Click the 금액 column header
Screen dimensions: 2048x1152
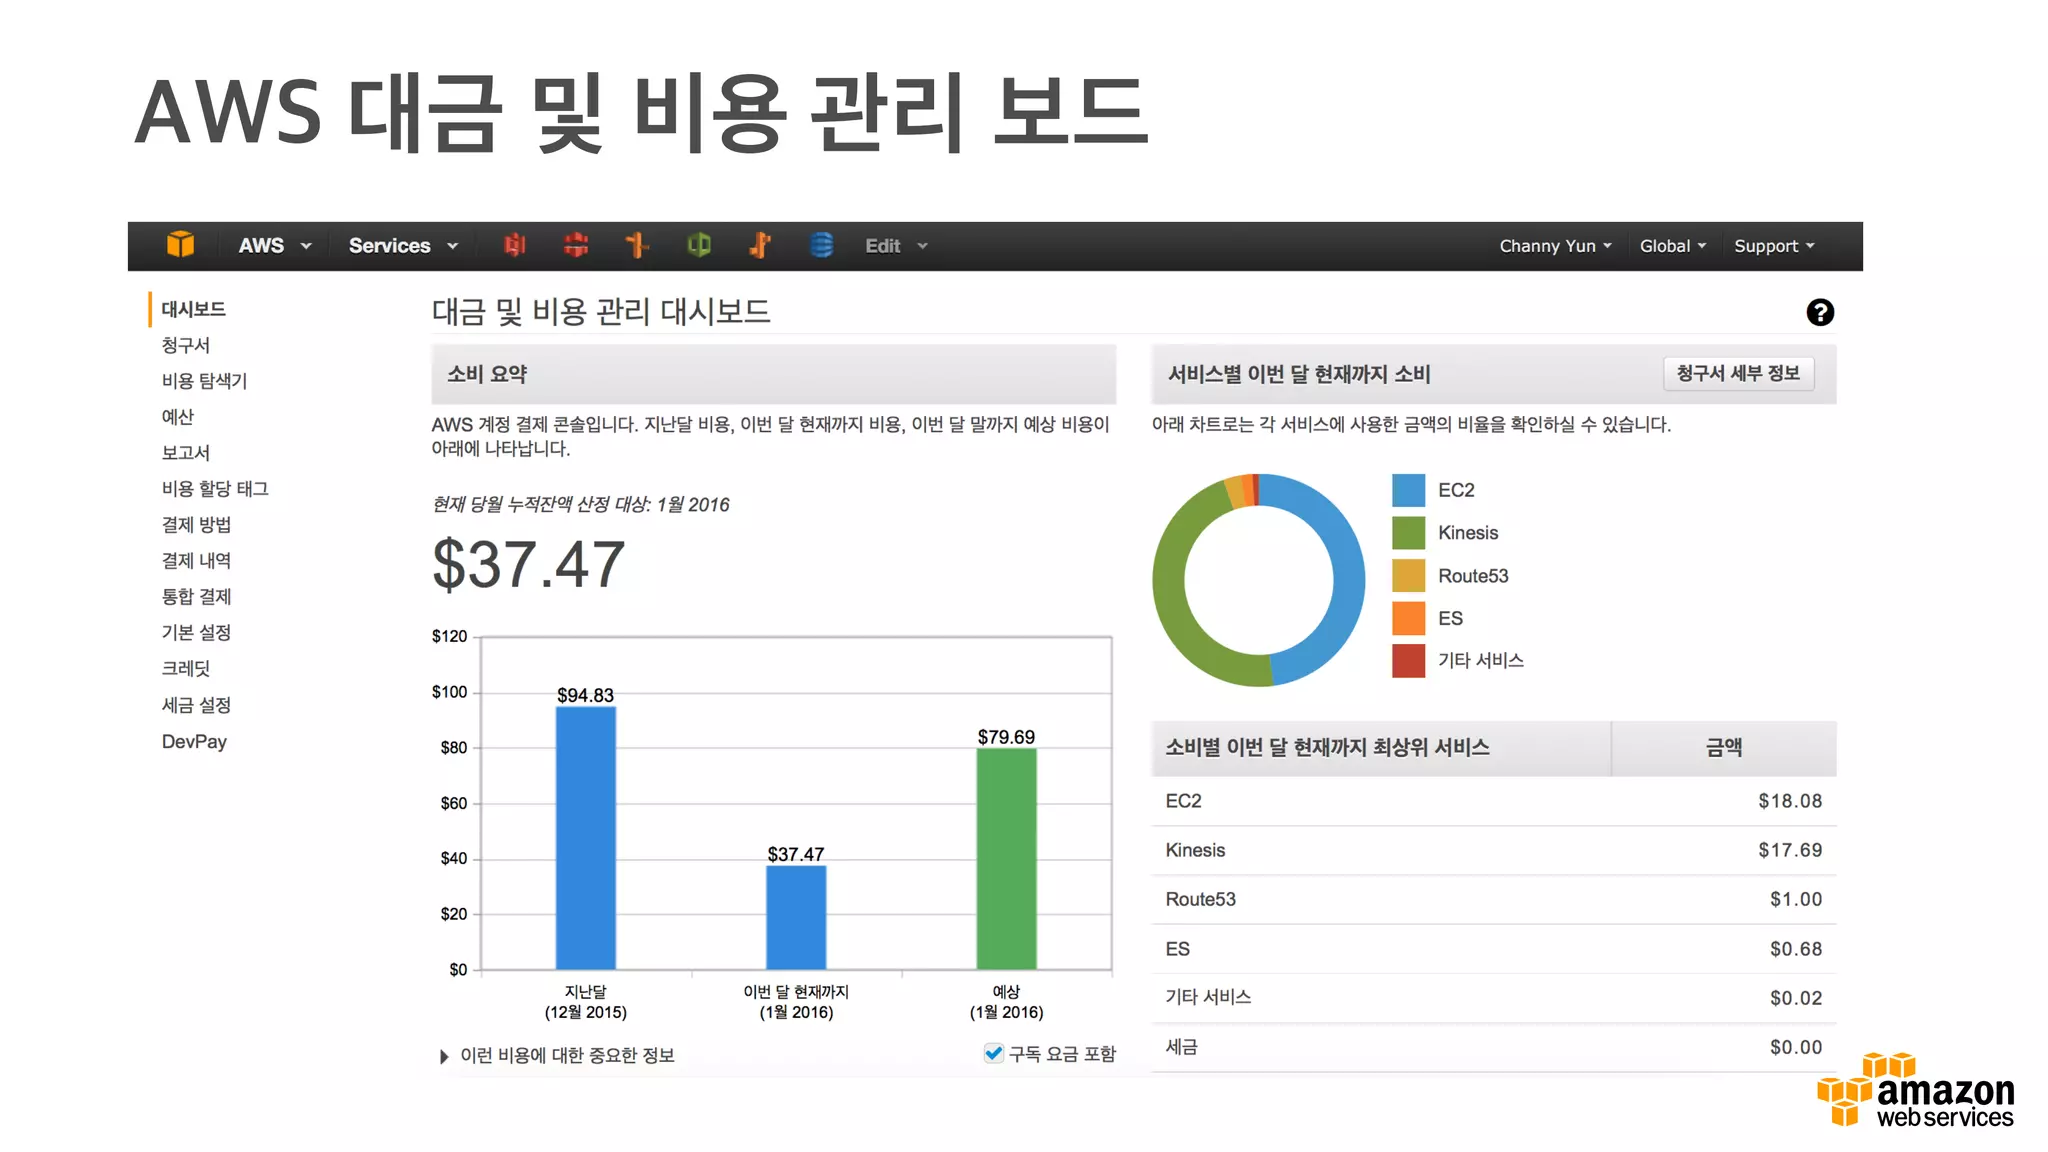(x=1724, y=748)
